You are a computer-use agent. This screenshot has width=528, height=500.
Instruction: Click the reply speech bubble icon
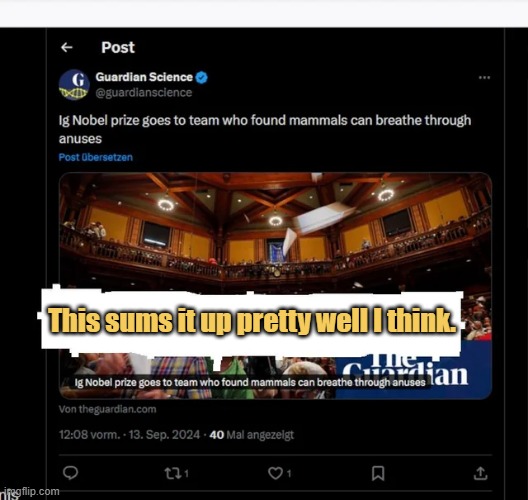point(70,472)
